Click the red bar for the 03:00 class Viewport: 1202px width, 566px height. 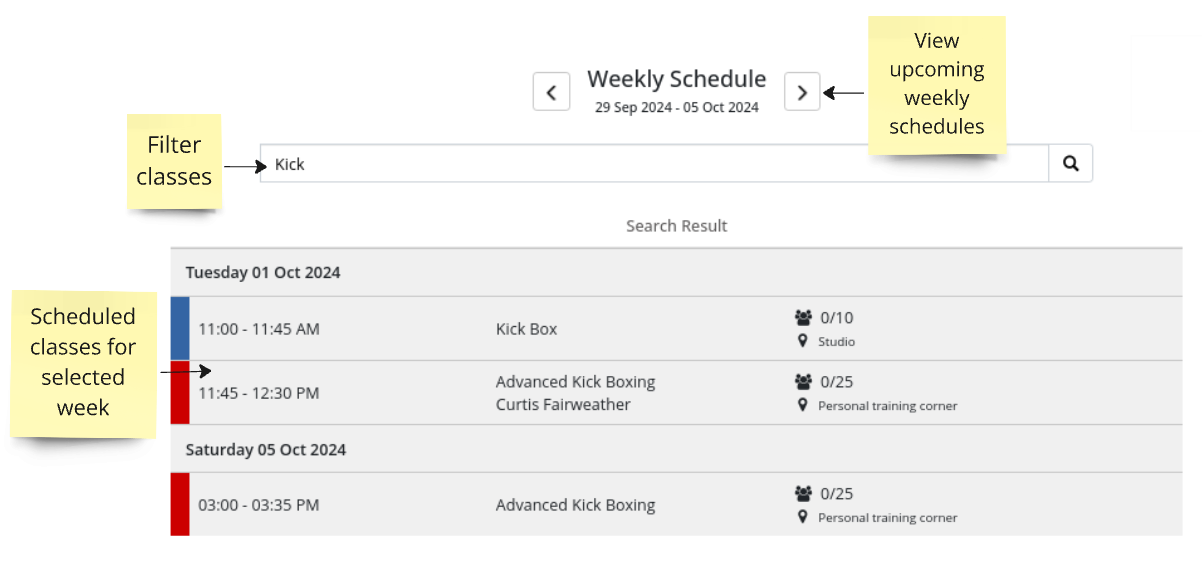click(180, 504)
